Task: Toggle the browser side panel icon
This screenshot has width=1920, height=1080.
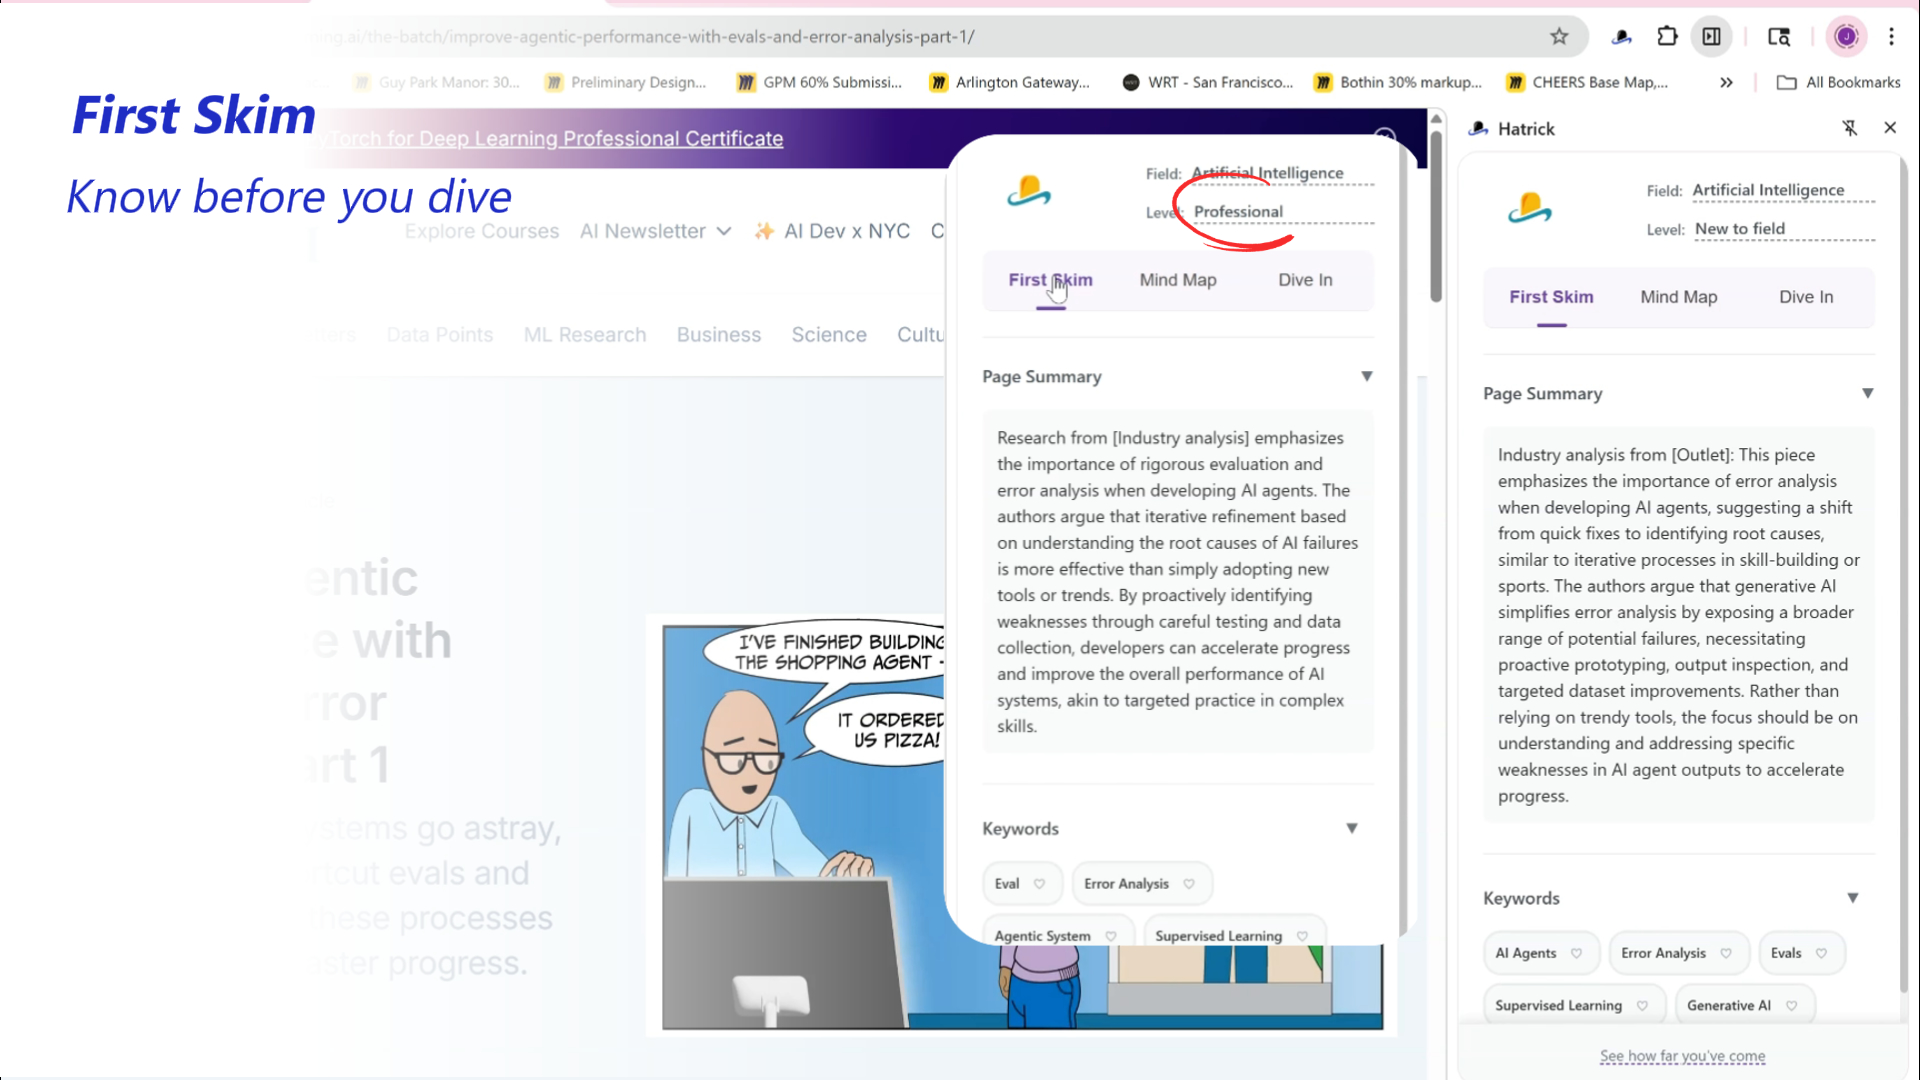Action: tap(1712, 37)
